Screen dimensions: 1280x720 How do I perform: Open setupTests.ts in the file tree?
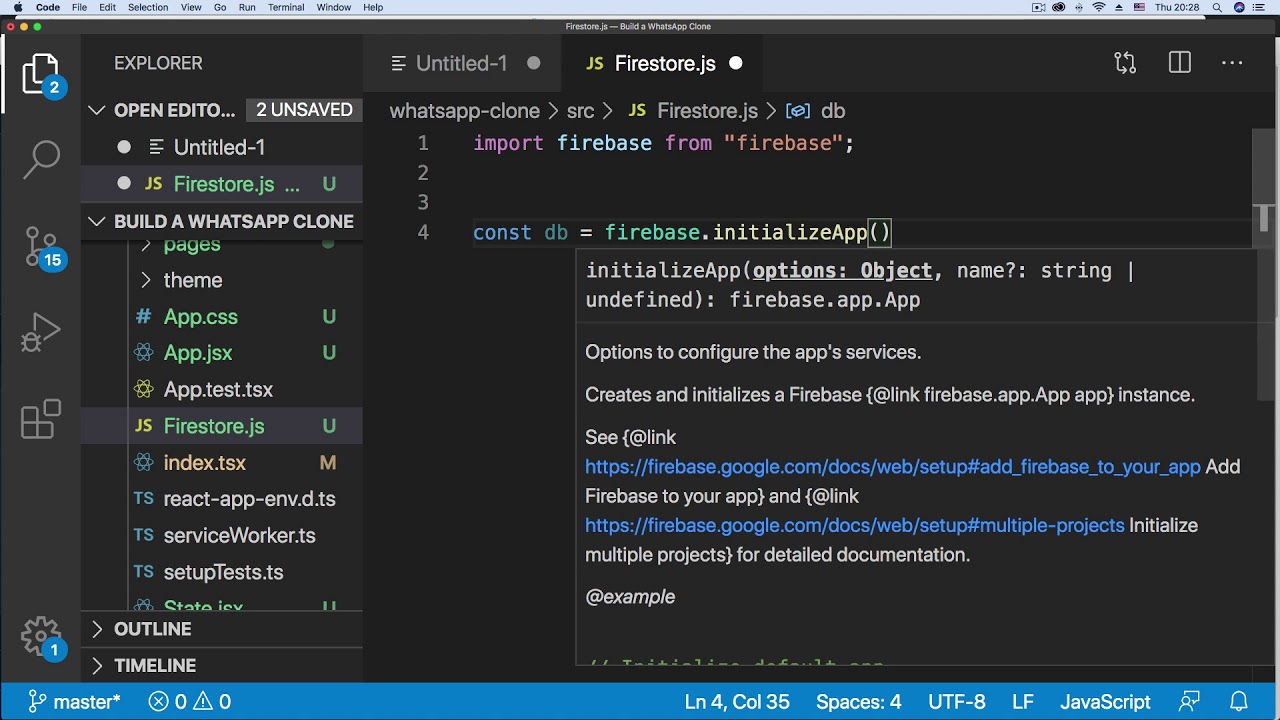222,572
